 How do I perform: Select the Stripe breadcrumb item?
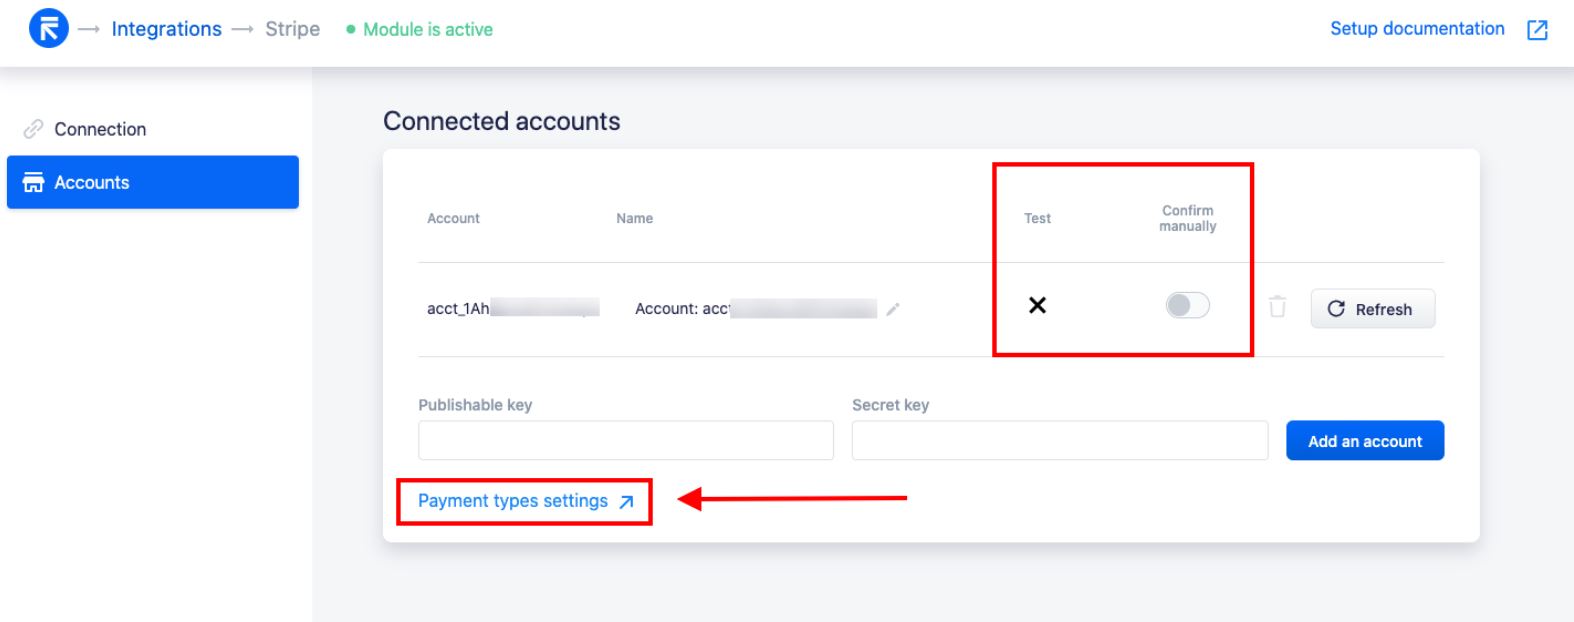(292, 29)
